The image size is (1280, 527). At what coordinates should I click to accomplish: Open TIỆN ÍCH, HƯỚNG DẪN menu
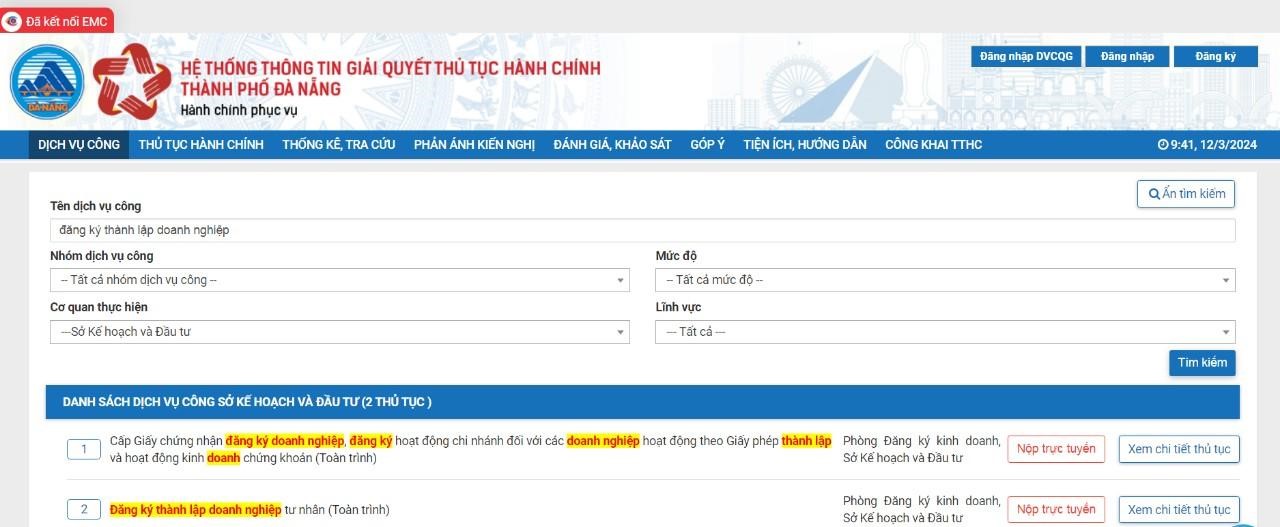tap(805, 145)
